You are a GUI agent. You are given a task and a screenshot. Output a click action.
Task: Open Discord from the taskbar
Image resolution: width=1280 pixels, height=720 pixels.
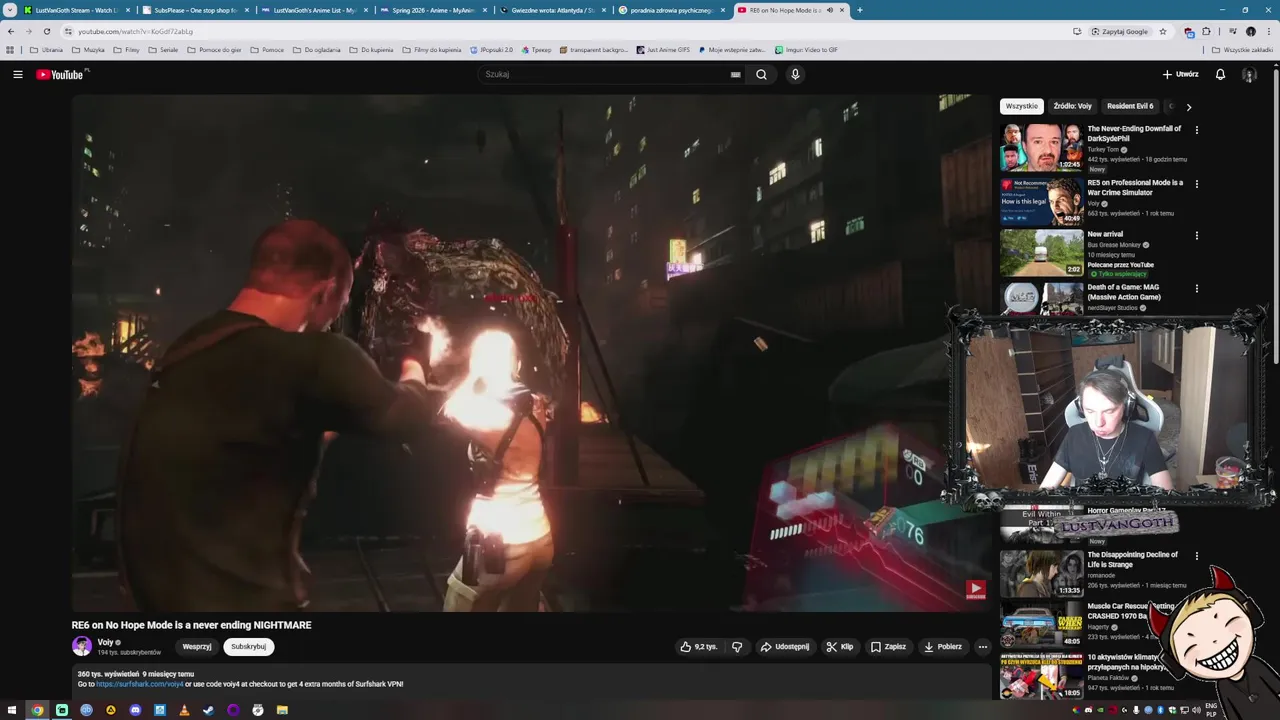(135, 710)
